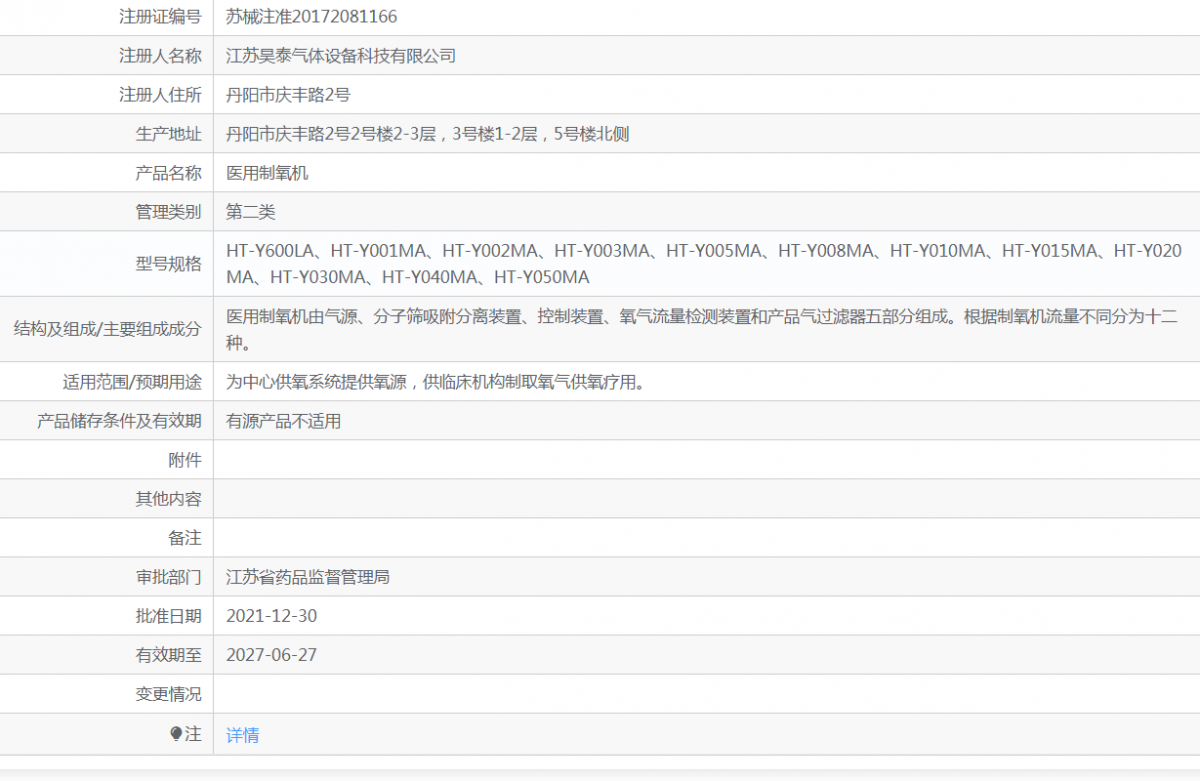The height and width of the screenshot is (781, 1200).
Task: Select model HT-Y003MA
Action: (x=602, y=251)
